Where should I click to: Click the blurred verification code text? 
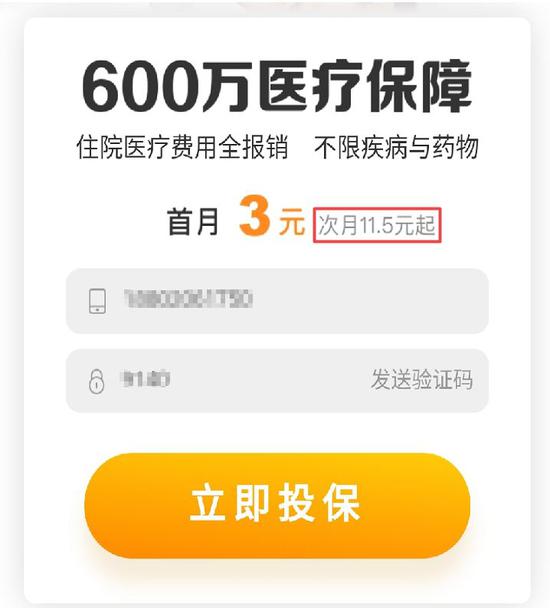pos(145,379)
